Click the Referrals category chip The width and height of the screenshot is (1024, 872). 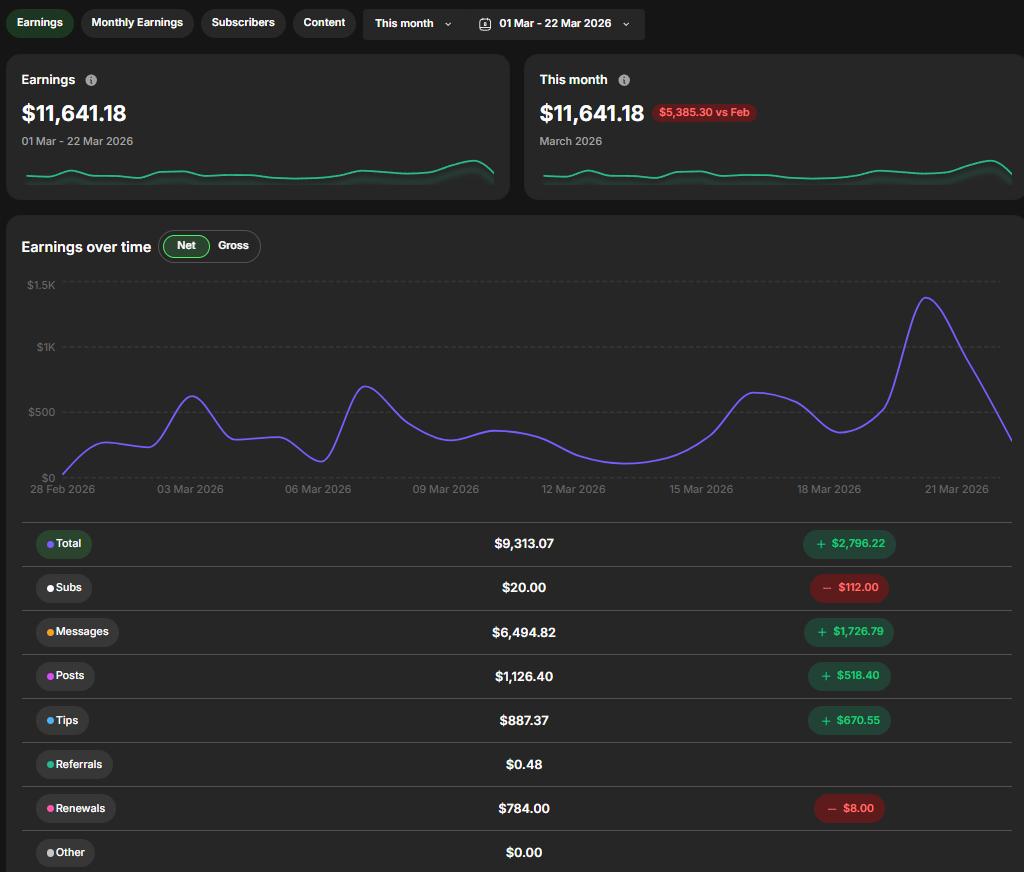(74, 764)
